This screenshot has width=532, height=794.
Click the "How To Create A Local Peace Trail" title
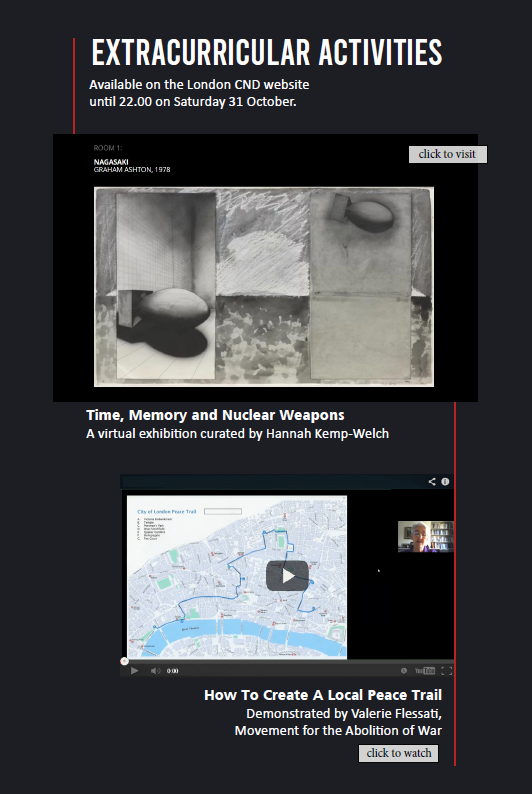point(323,695)
